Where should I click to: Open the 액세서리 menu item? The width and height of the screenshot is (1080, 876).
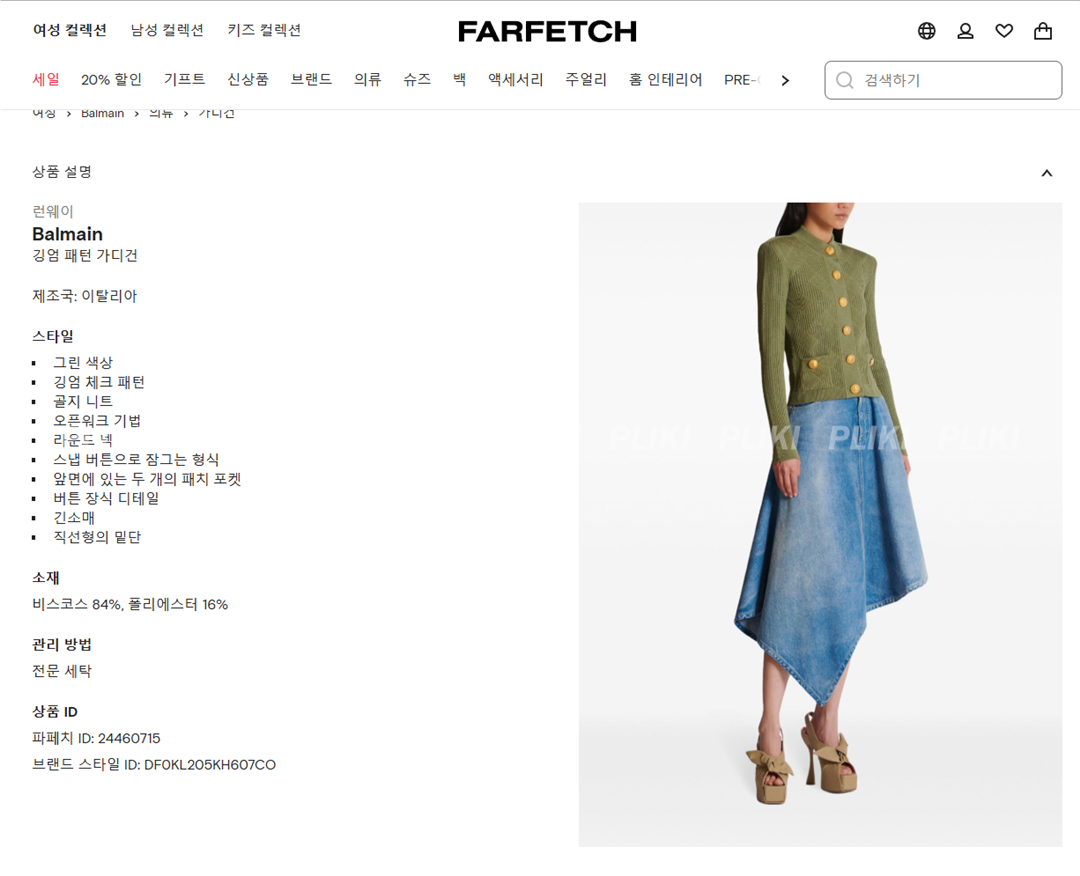coord(515,79)
